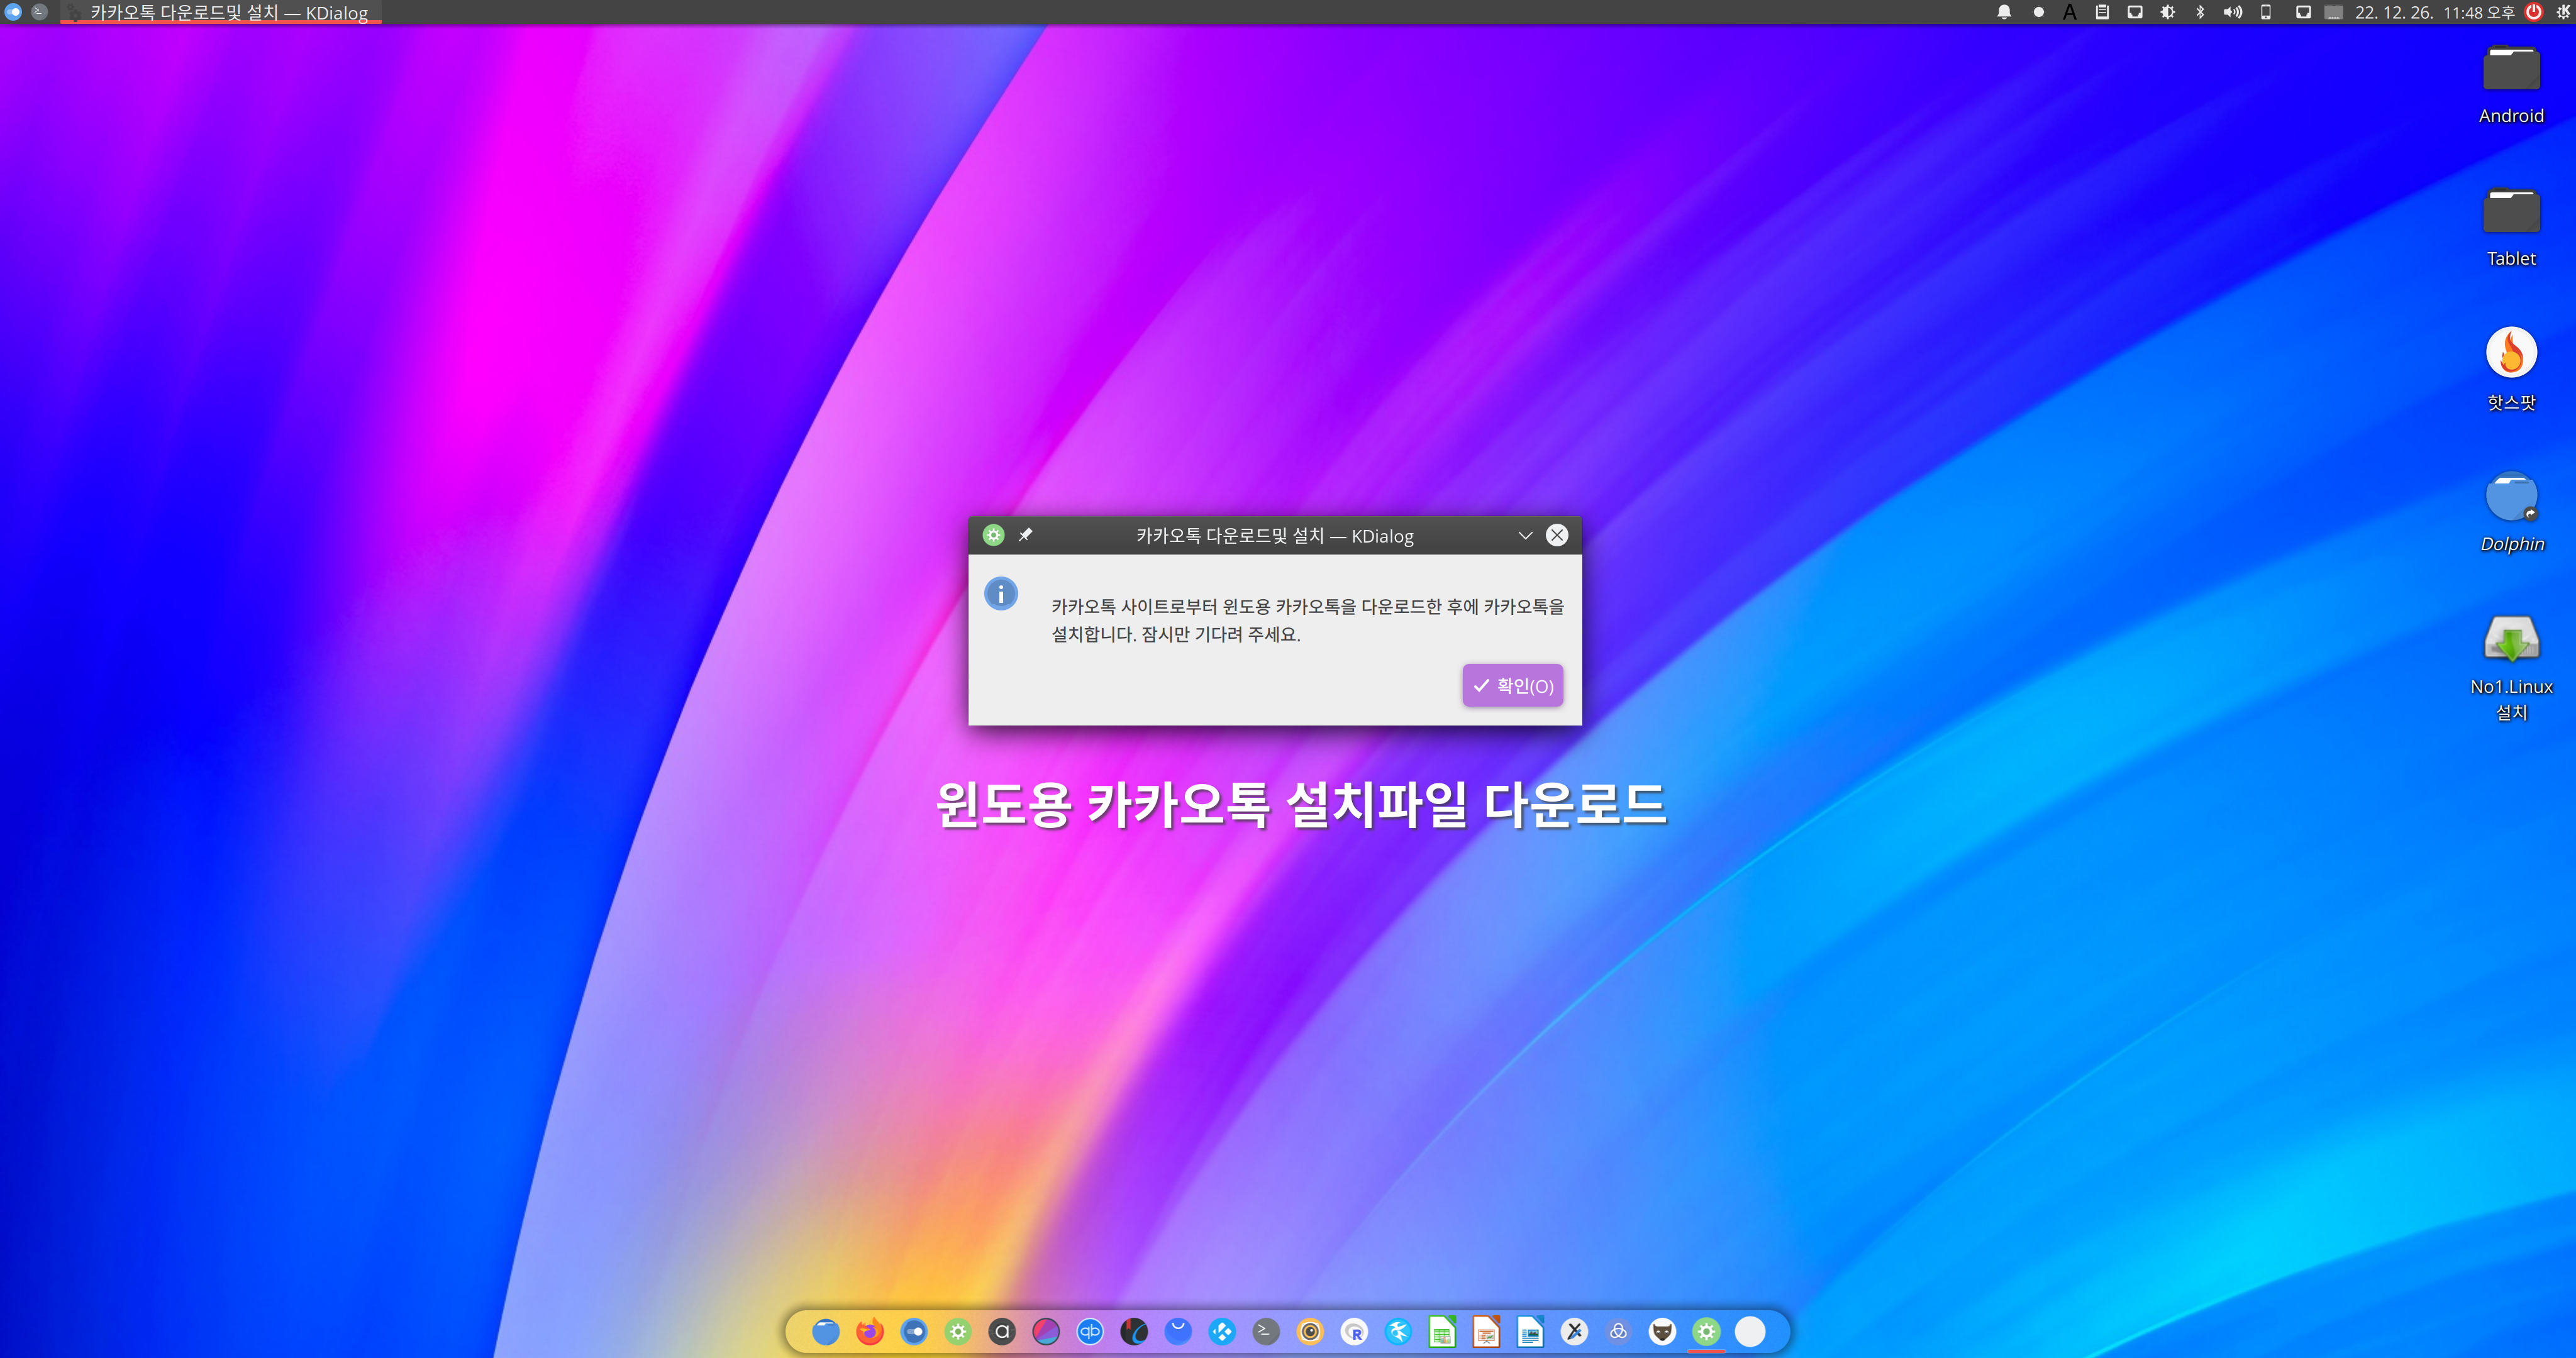
Task: Open the R application in dock
Action: [x=1354, y=1331]
